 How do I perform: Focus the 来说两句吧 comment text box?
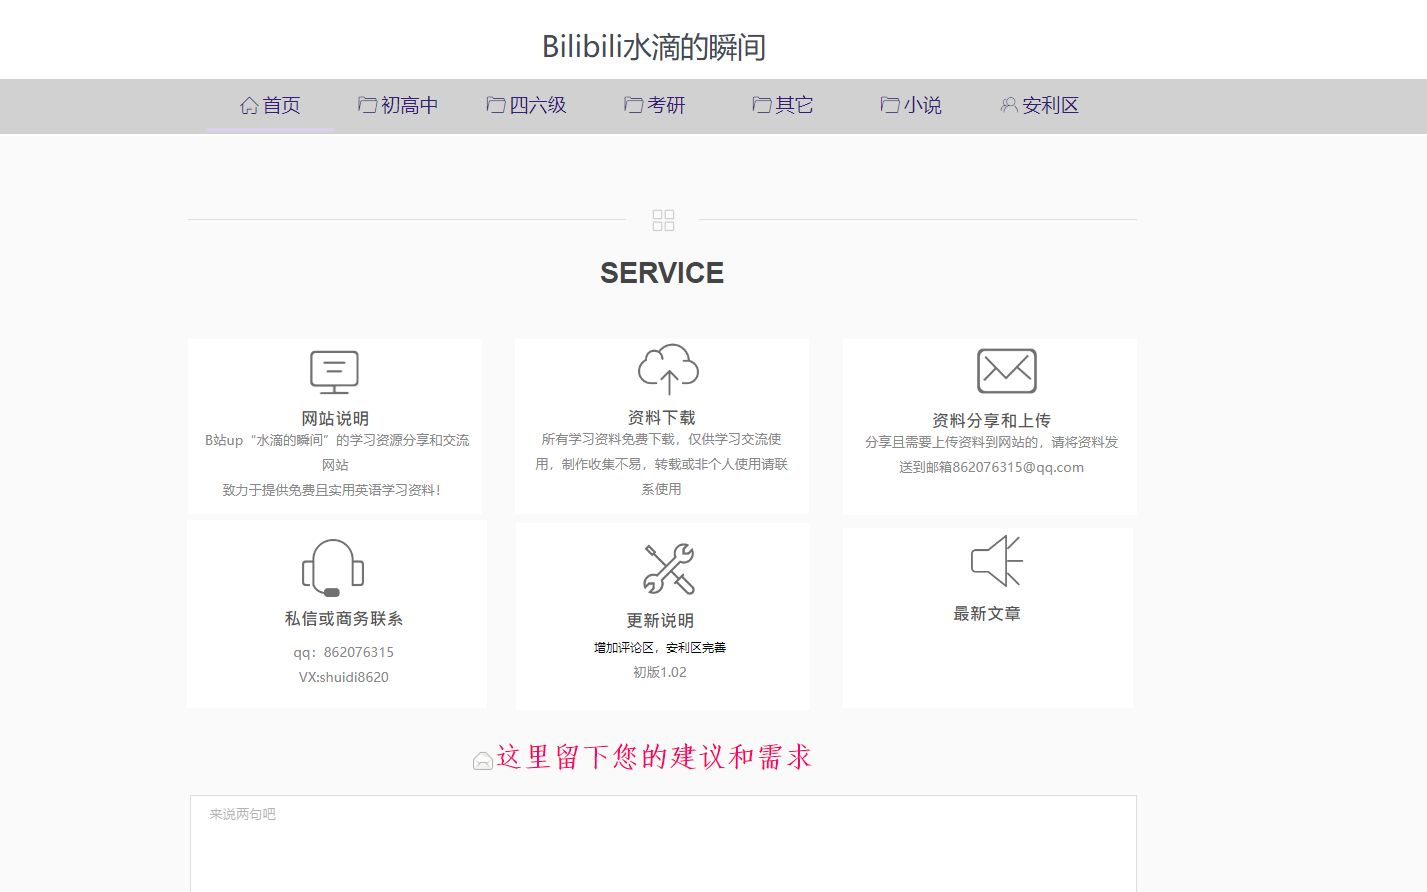[x=663, y=844]
